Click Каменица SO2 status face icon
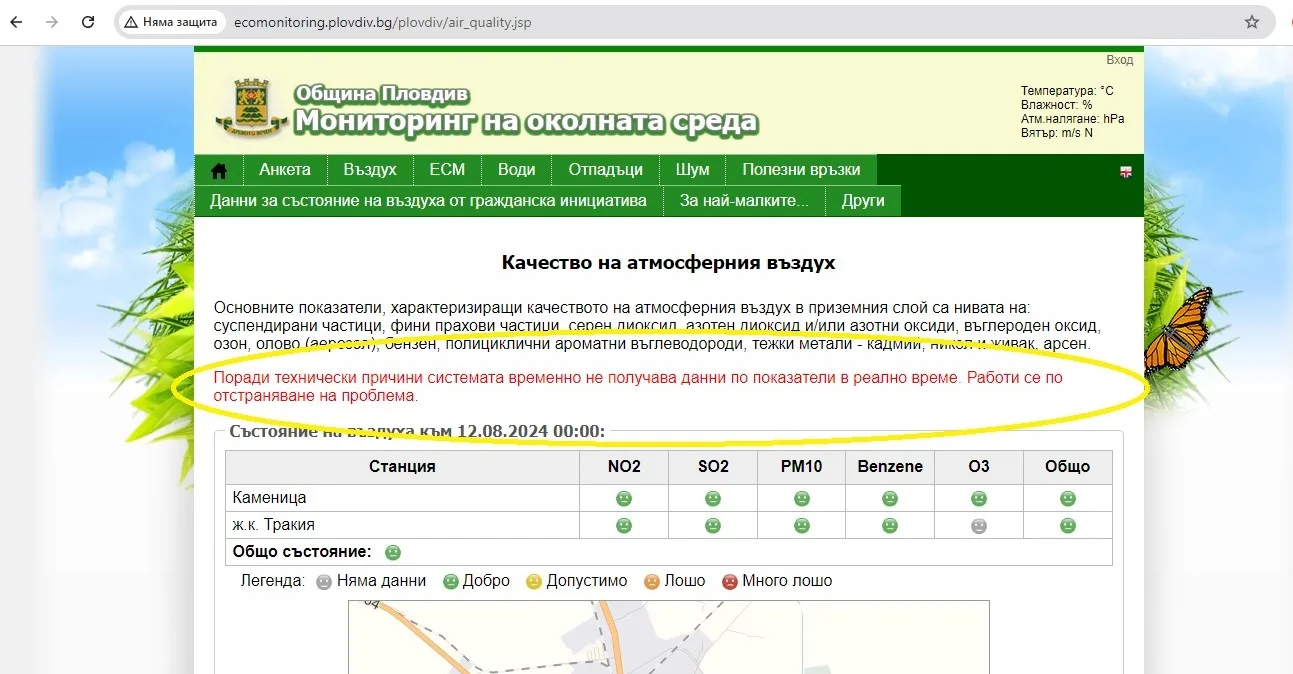1293x674 pixels. click(713, 498)
